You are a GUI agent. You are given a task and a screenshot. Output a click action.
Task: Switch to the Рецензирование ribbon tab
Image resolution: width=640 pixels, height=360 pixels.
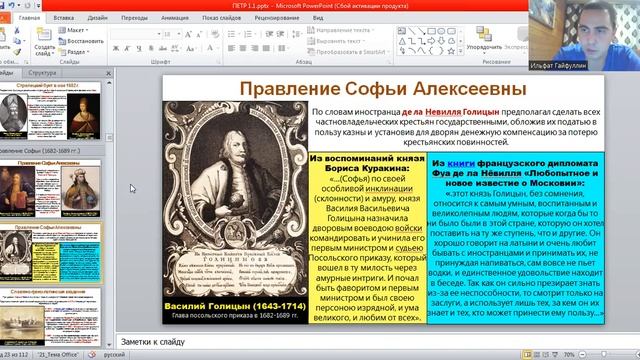coord(277,18)
